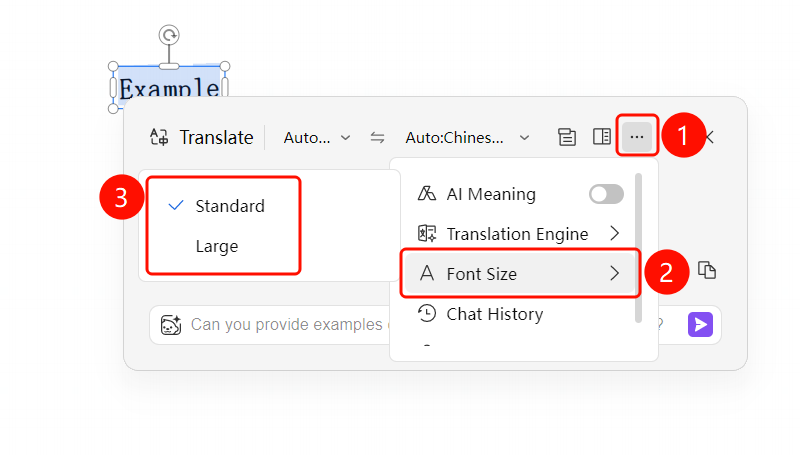Click the AI assistant robot icon in input
800x455 pixels.
pos(171,324)
